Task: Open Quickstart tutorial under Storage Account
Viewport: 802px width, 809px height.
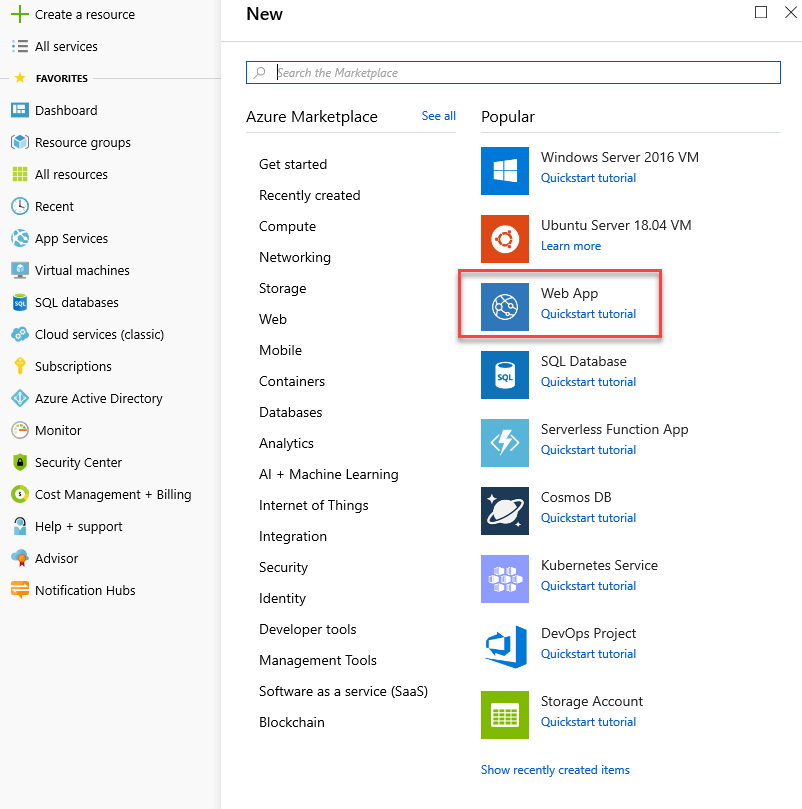Action: coord(588,722)
